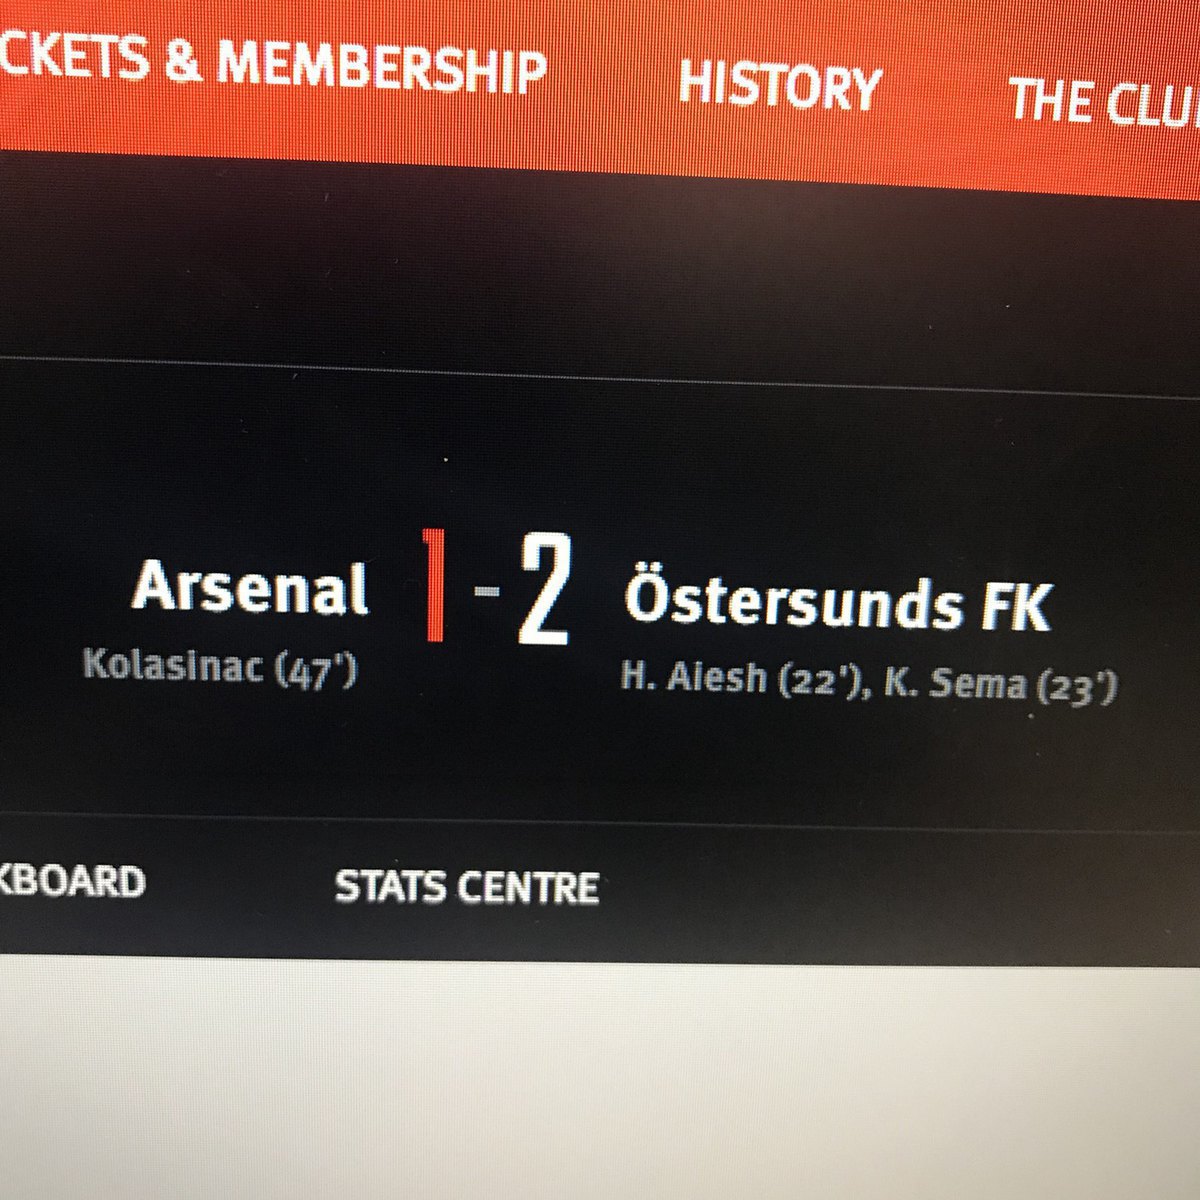Screen dimensions: 1200x1200
Task: Click the empty dark area right of Stats Centre
Action: coord(900,890)
